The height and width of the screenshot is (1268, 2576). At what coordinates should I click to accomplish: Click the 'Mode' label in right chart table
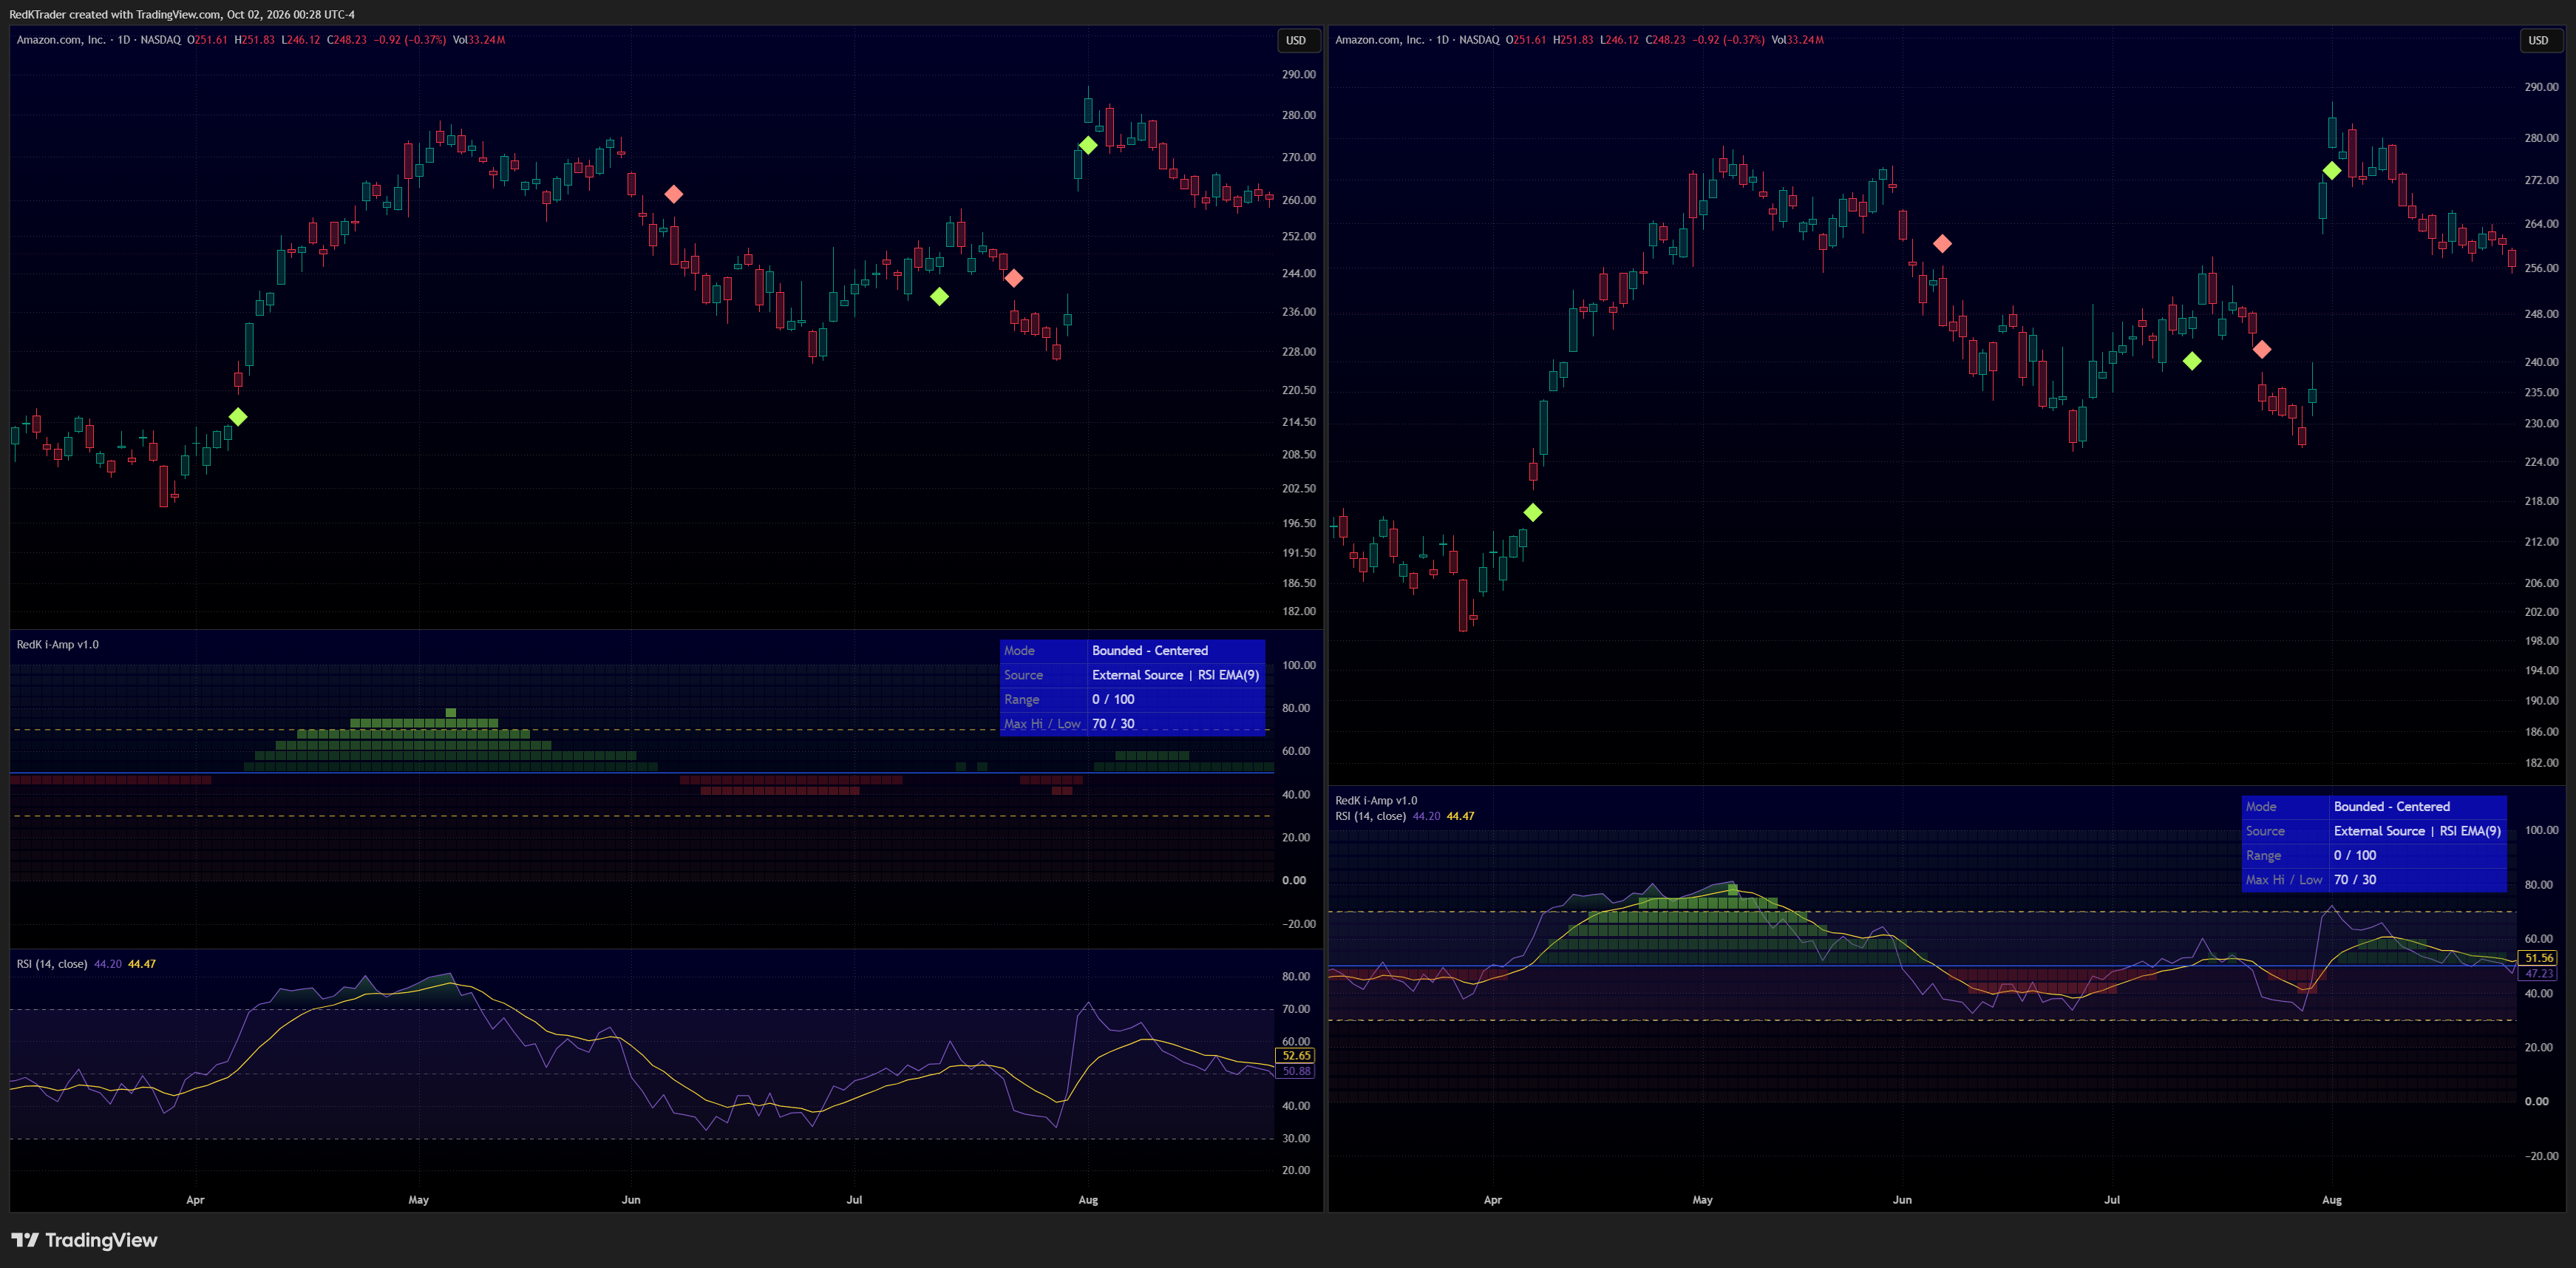(x=2261, y=807)
